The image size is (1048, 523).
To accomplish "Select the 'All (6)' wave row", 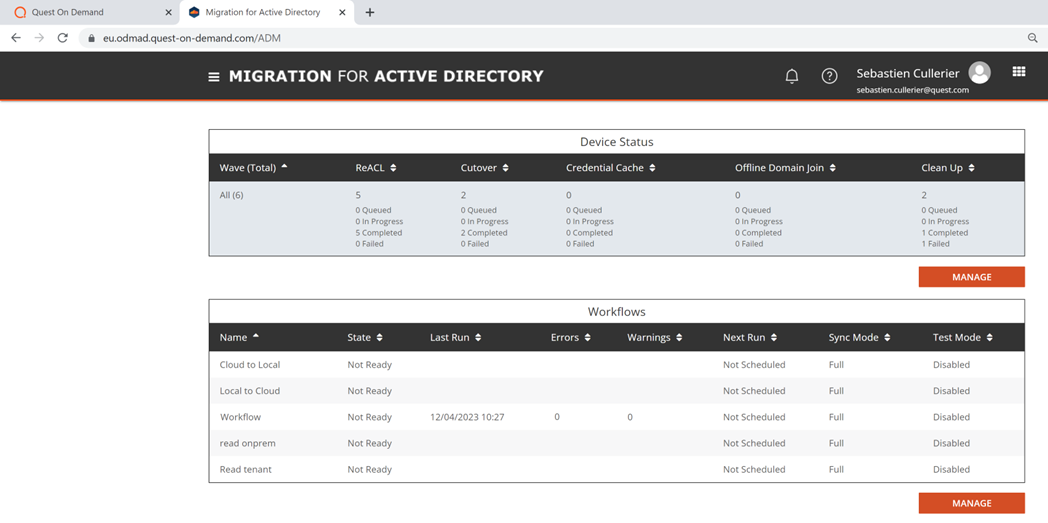I will click(x=616, y=218).
